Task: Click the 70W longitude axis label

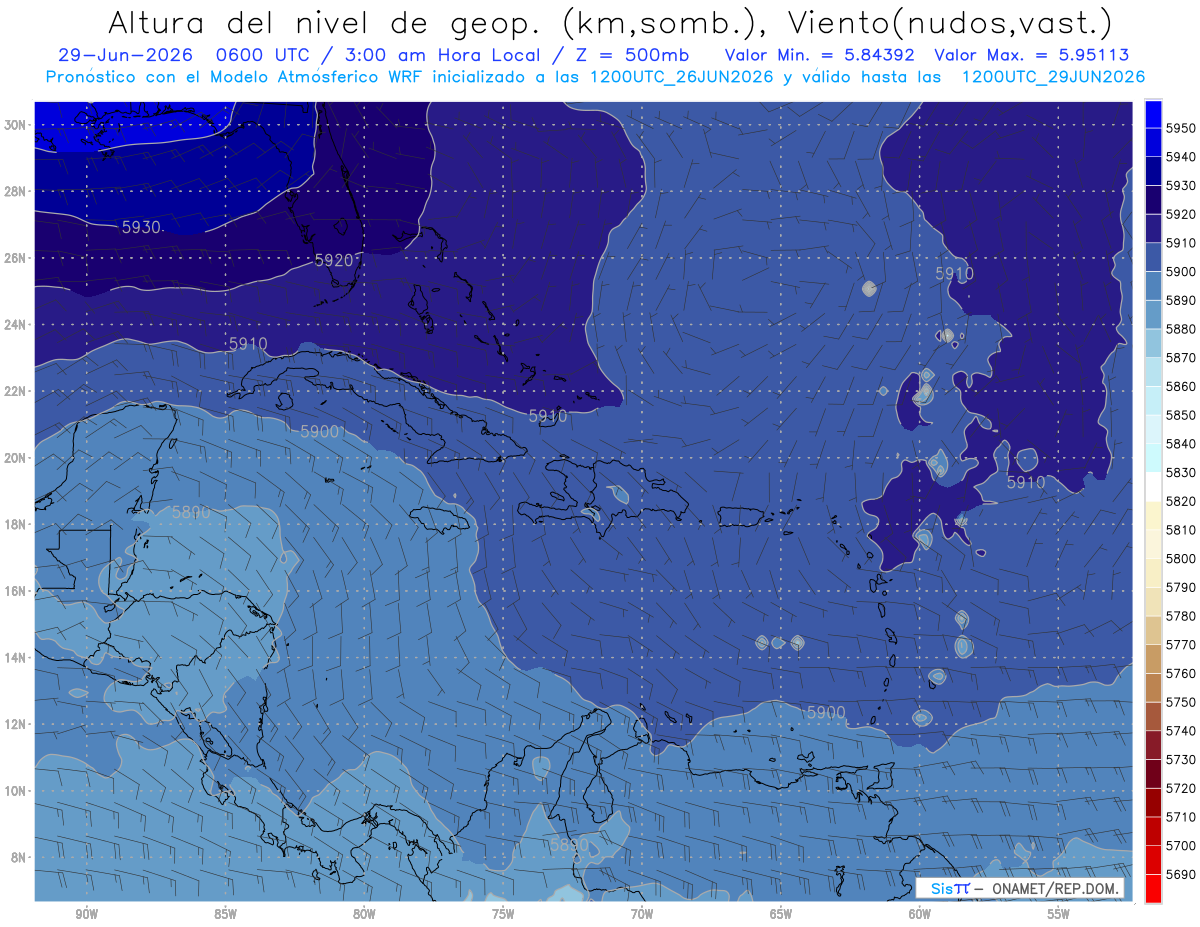Action: (x=642, y=914)
